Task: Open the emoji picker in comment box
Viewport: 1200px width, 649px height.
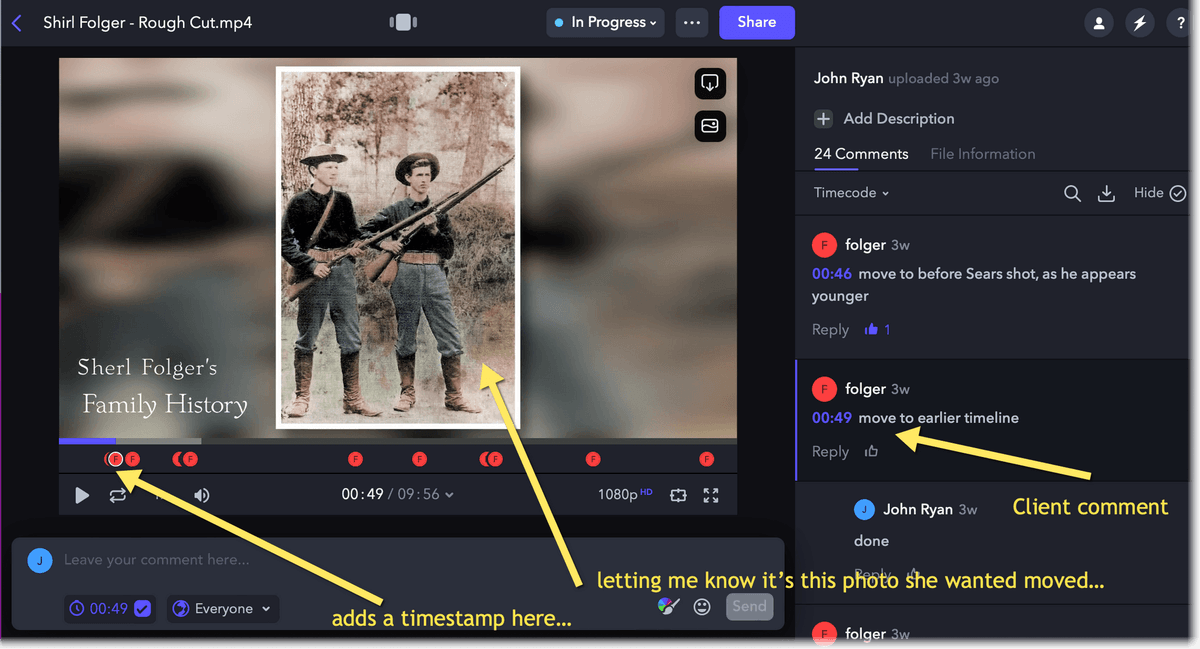Action: (x=702, y=606)
